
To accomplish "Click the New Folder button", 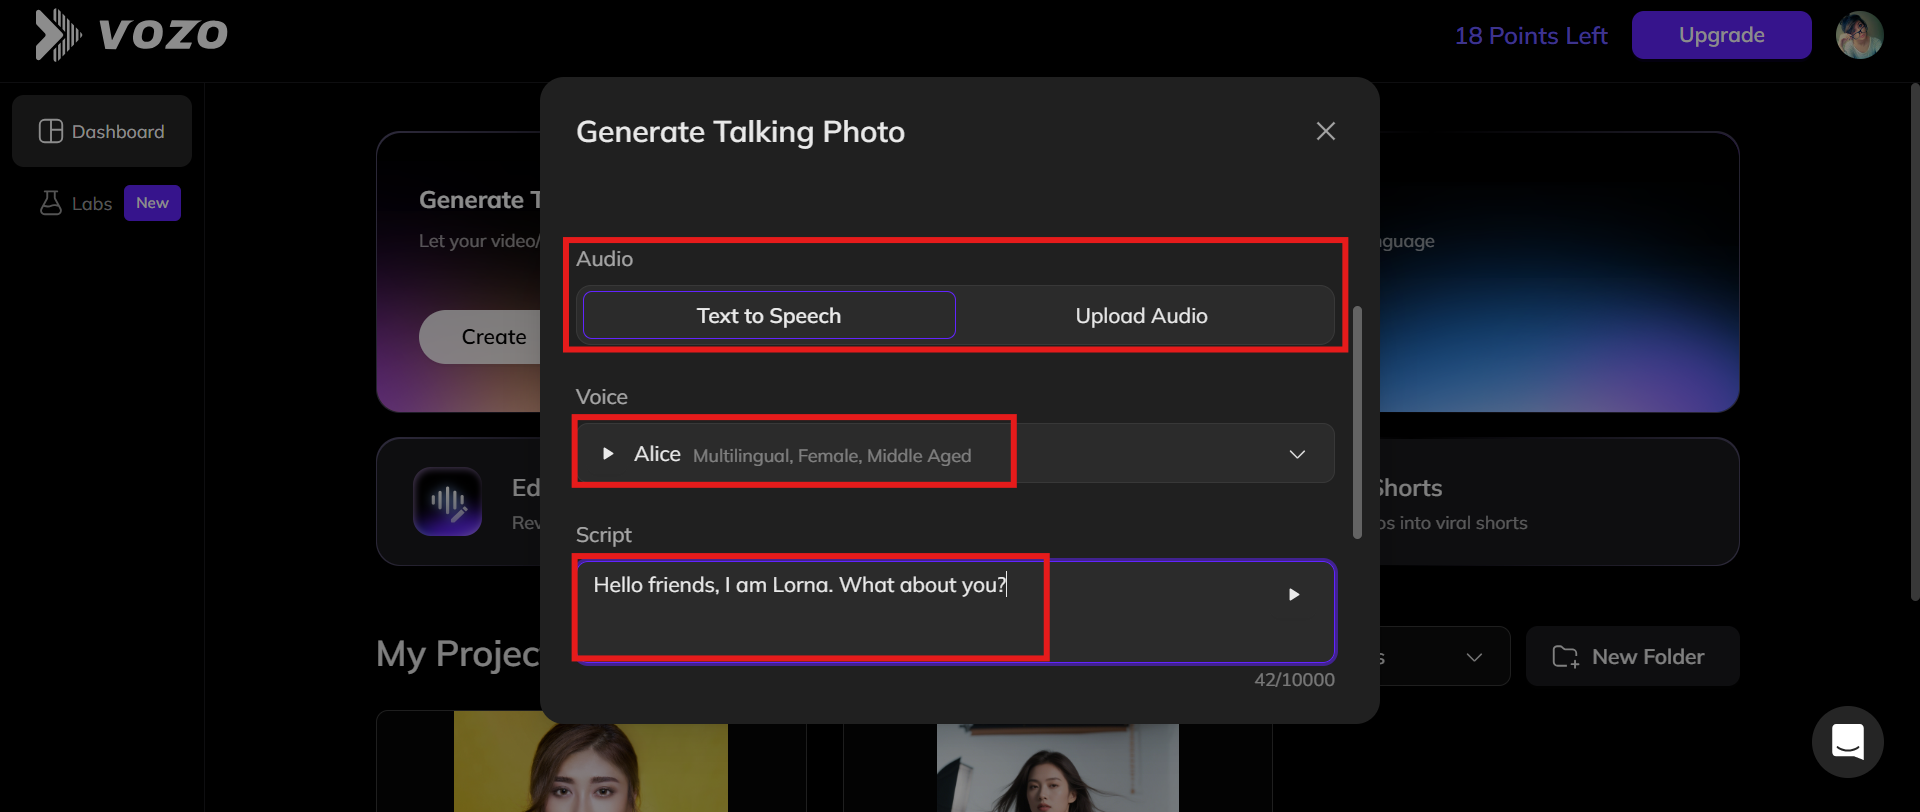I will pos(1632,657).
